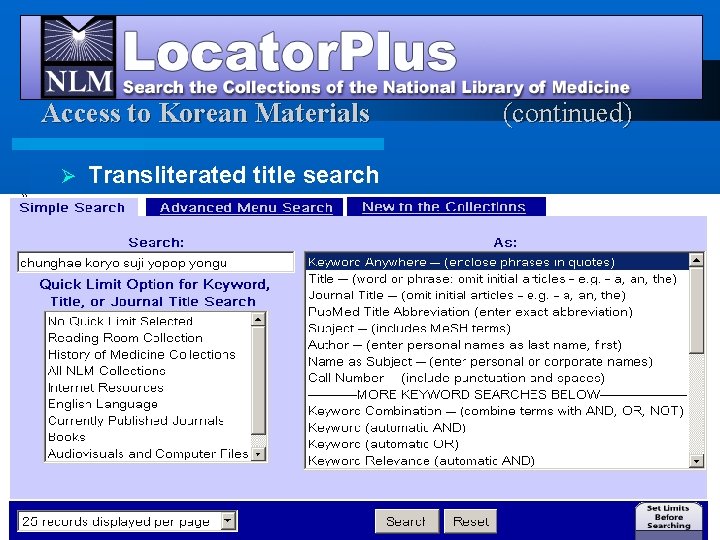
Task: Click the NLM logo icon
Action: (x=79, y=57)
